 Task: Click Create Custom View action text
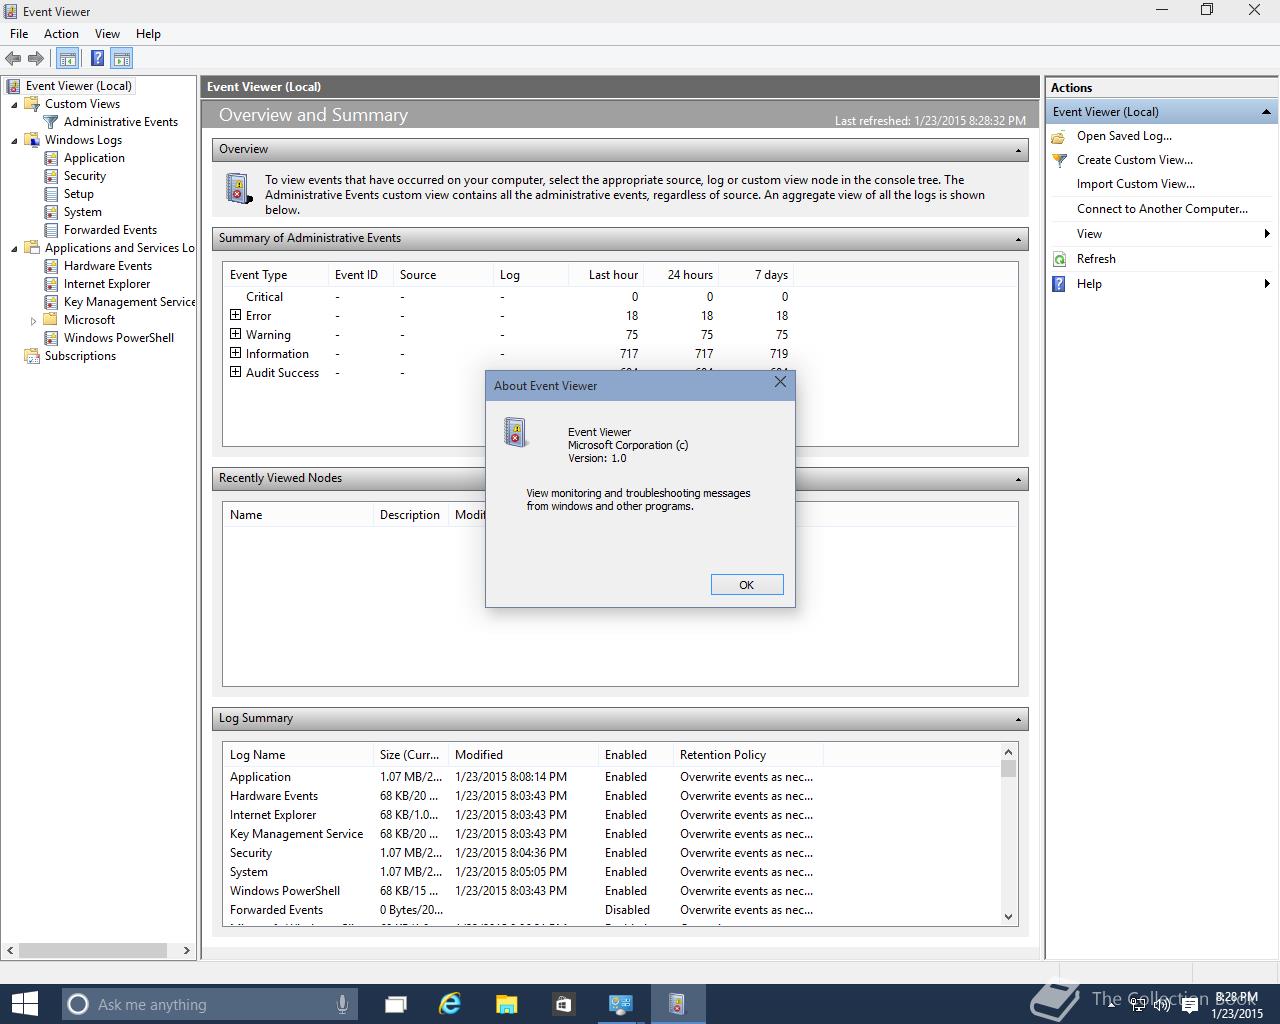click(1134, 160)
